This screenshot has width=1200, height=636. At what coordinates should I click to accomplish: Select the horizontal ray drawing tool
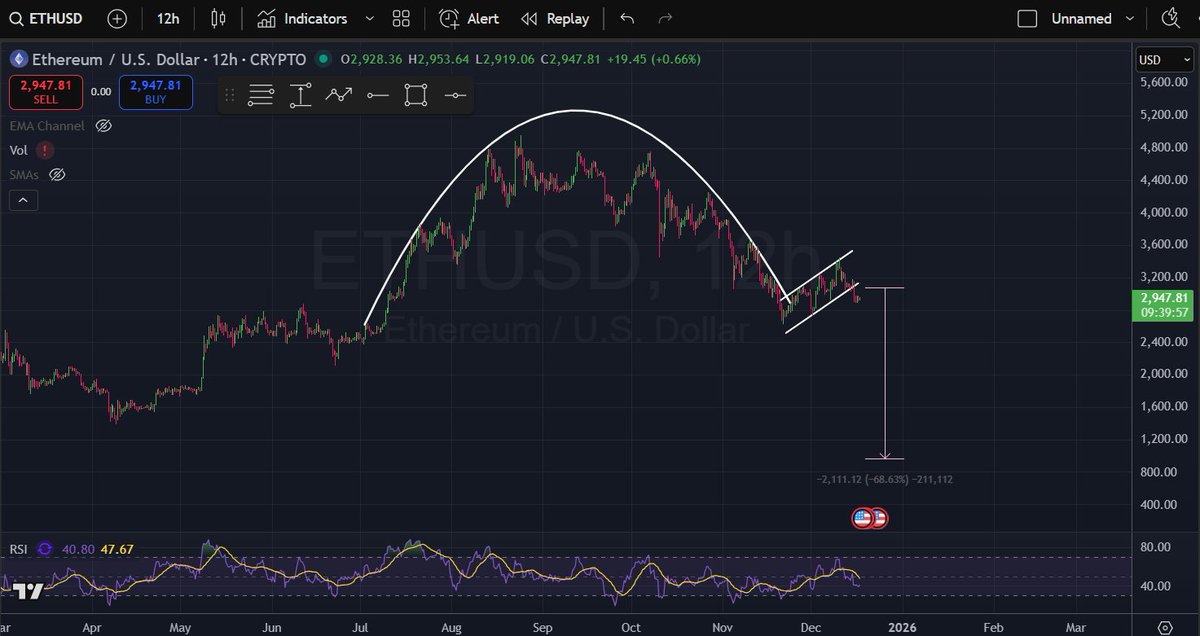click(x=378, y=95)
